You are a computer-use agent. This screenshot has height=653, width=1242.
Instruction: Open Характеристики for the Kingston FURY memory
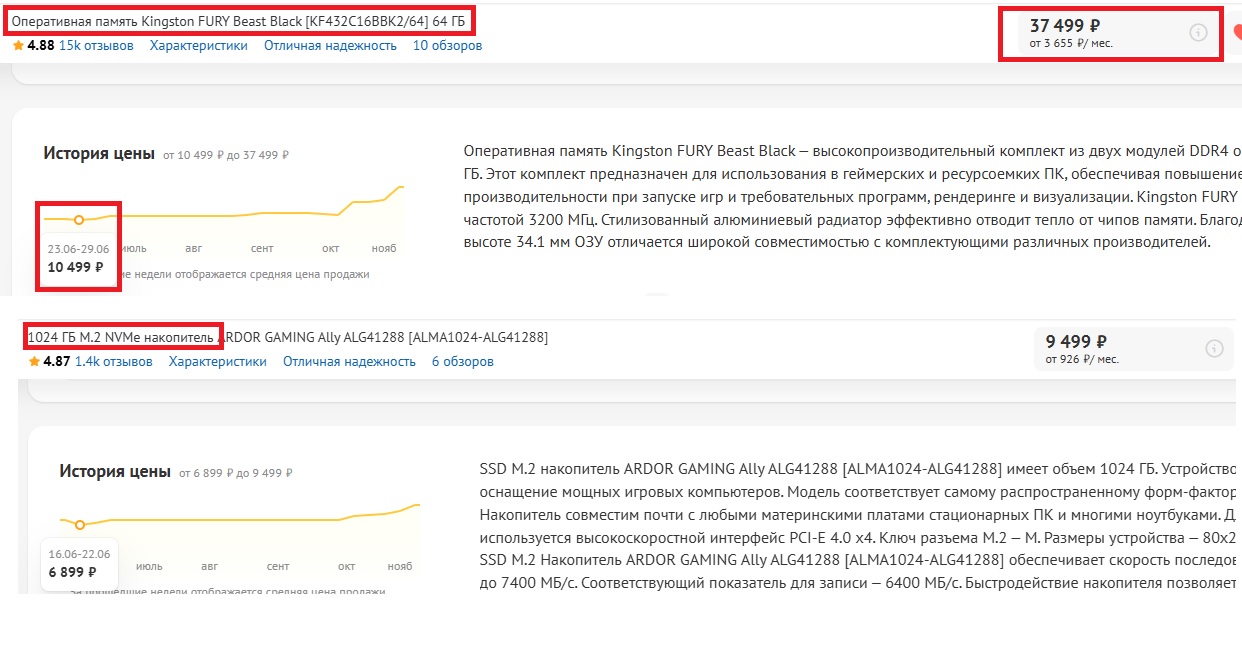pyautogui.click(x=199, y=45)
